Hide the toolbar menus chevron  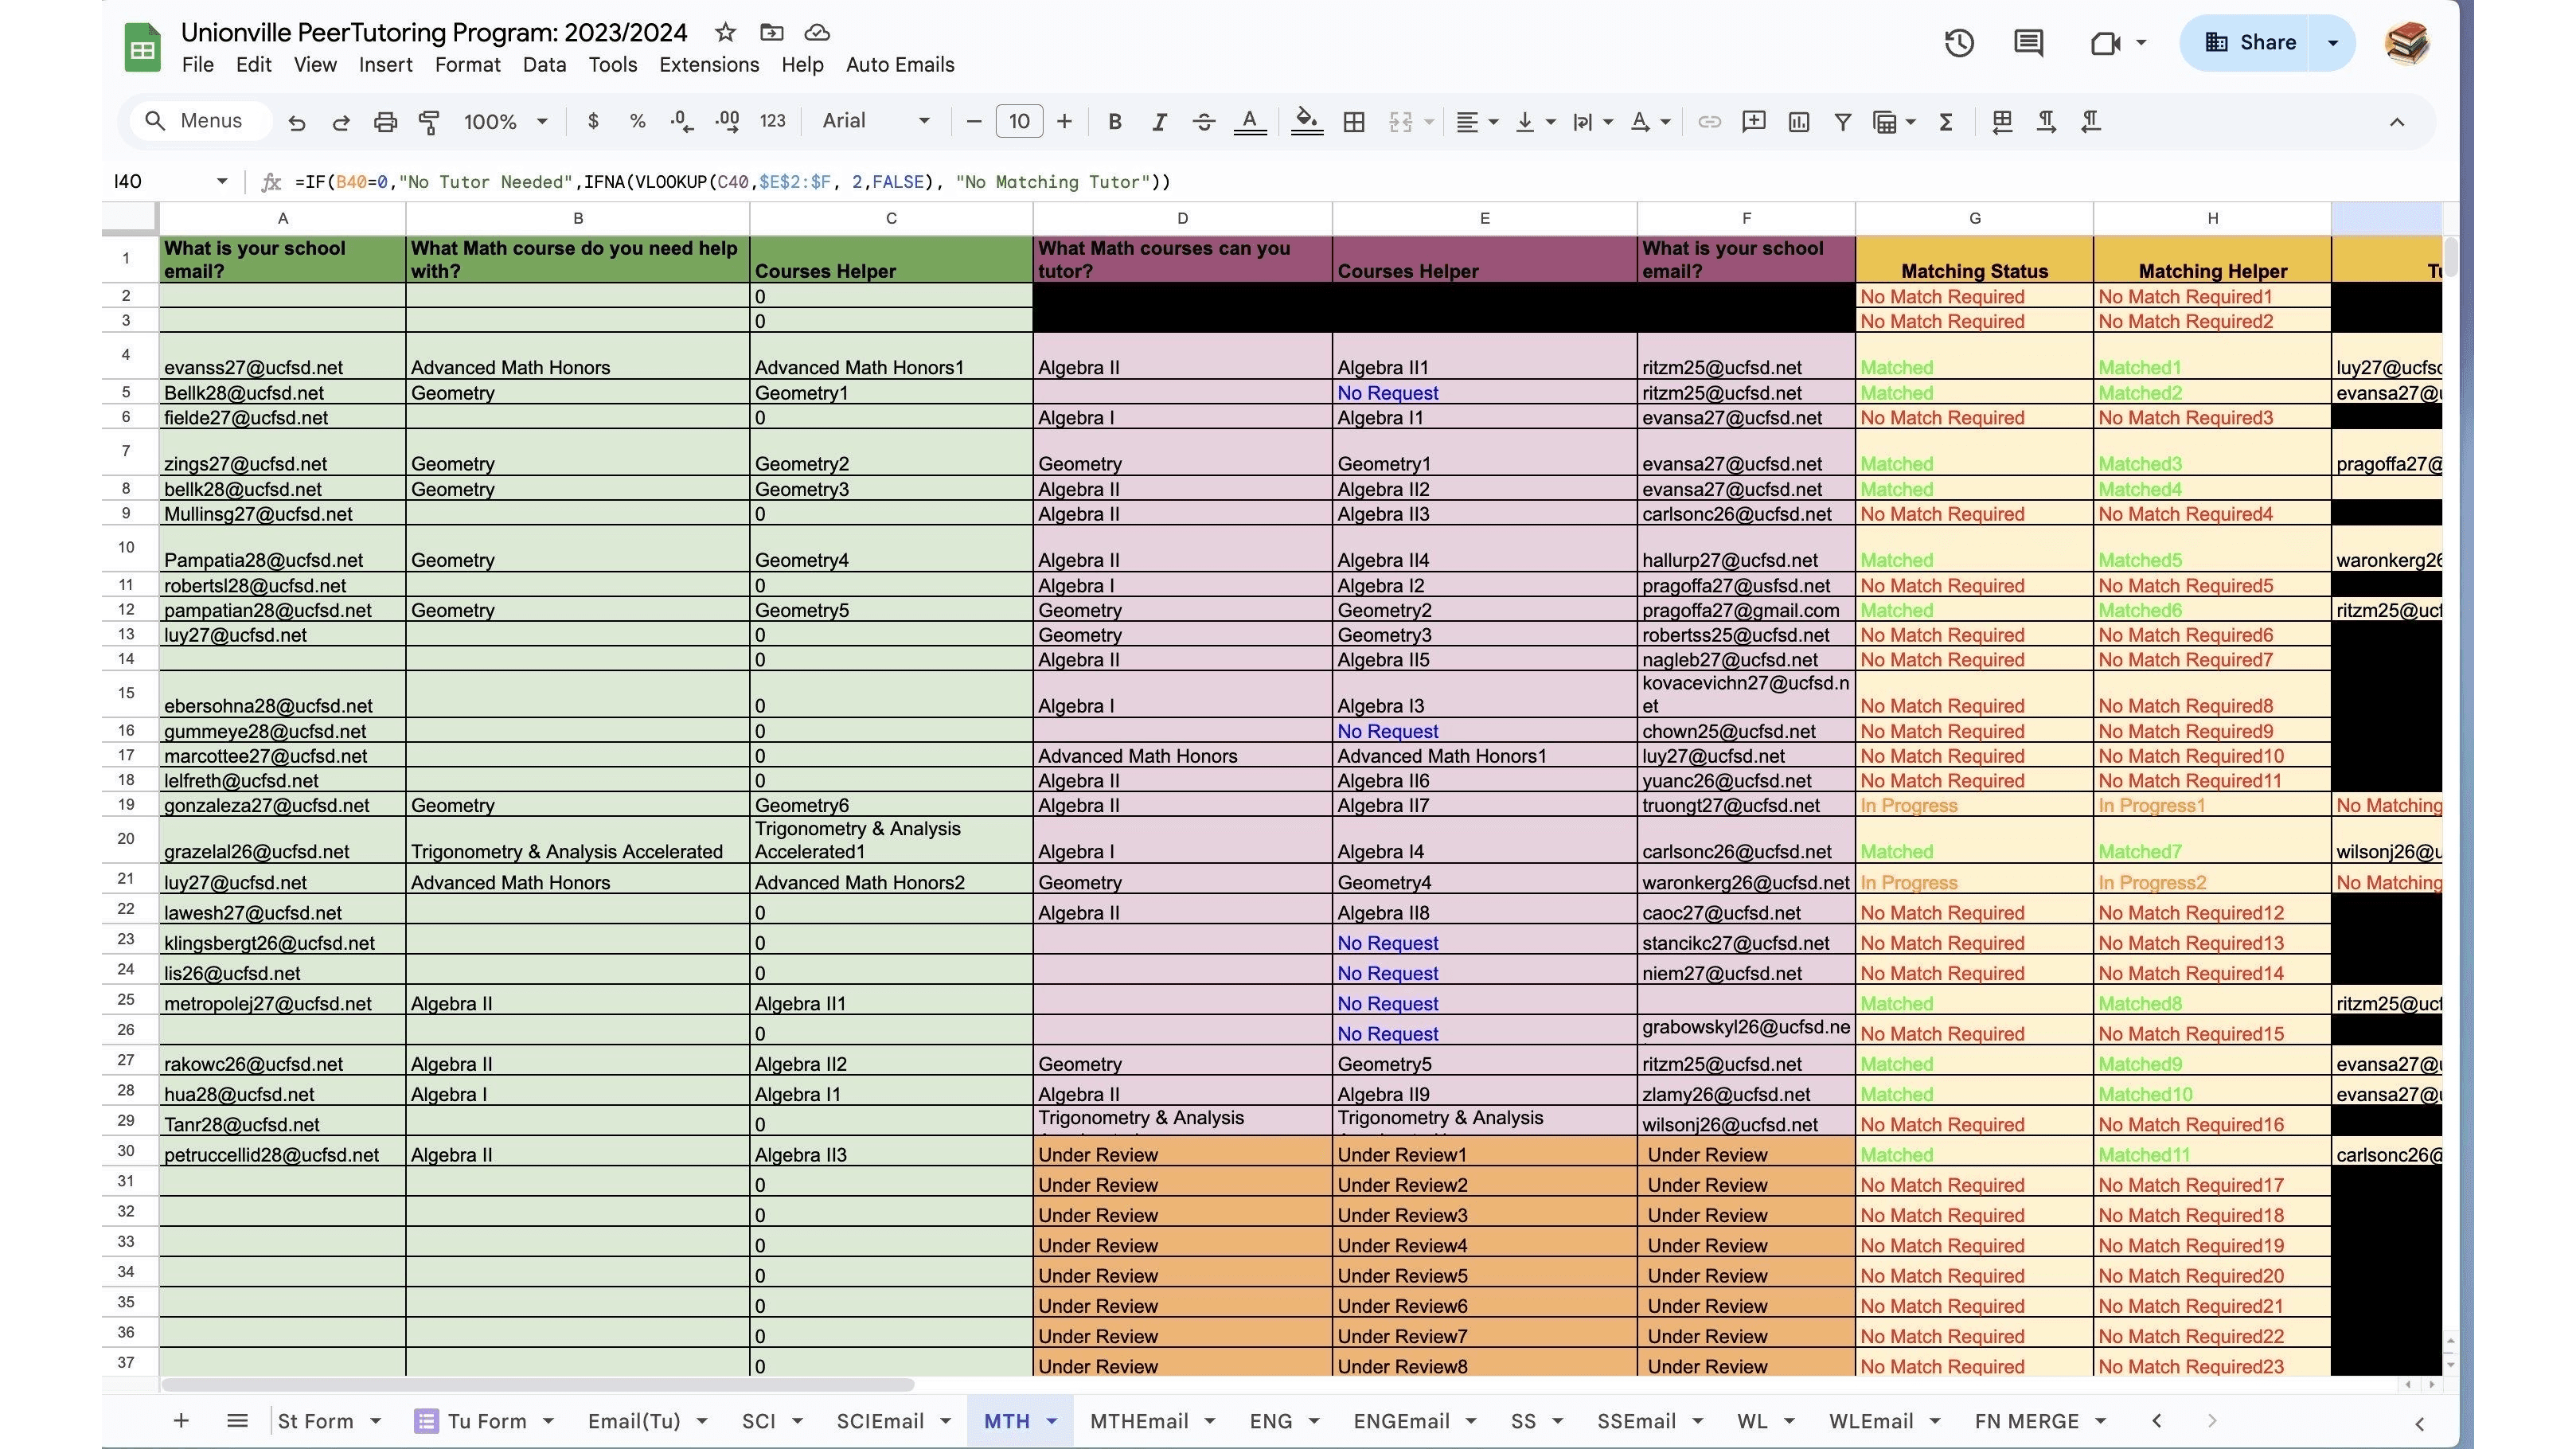[2397, 122]
